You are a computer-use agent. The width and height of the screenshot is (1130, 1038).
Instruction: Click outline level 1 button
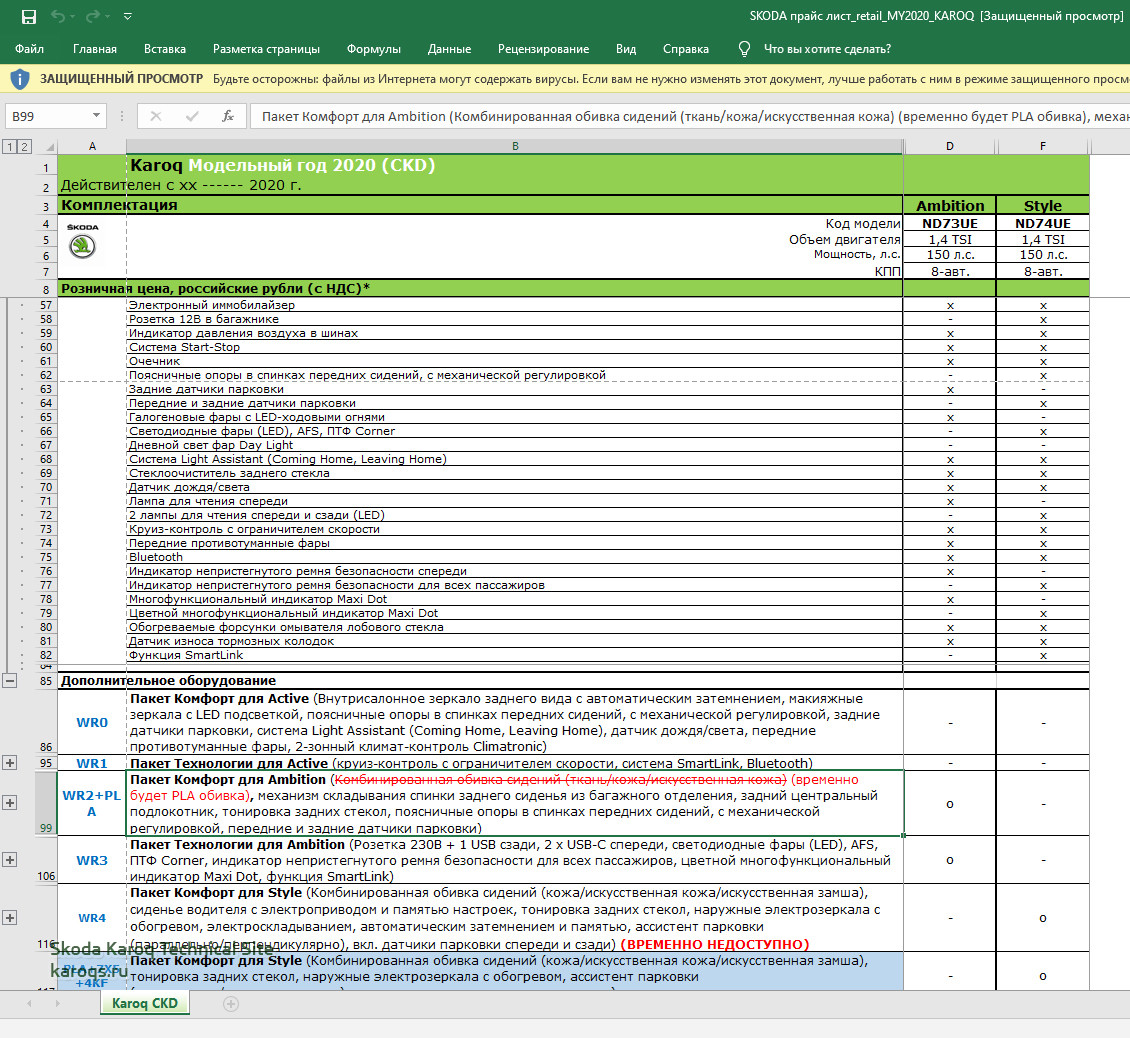point(9,146)
